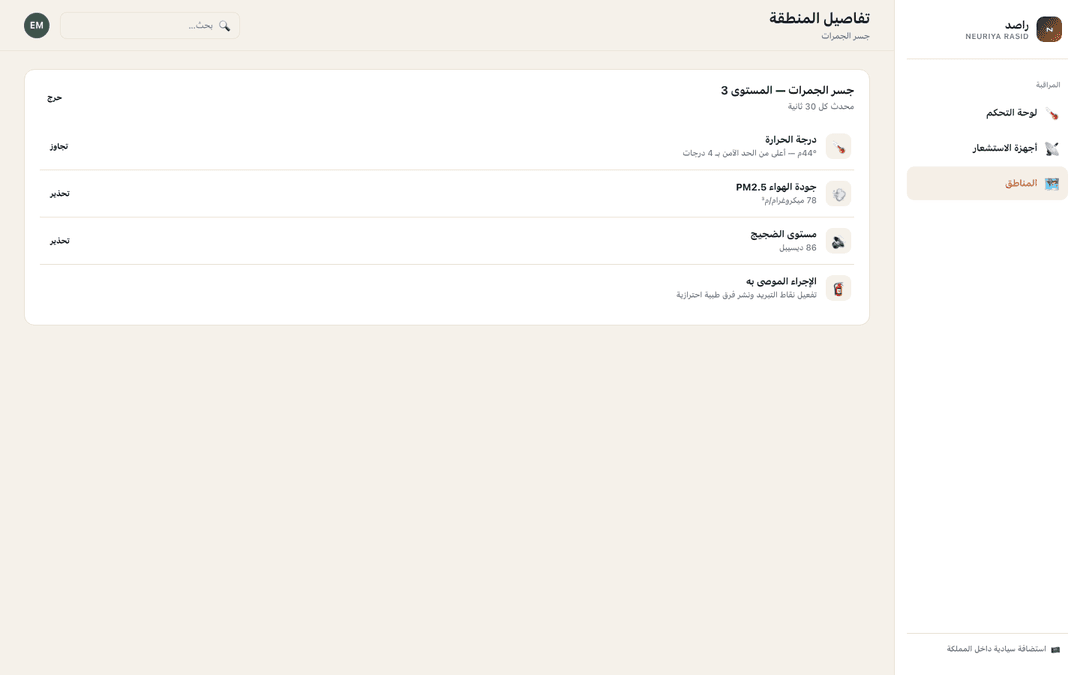Click the satellite sensor icon in sidebar
1080x675 pixels.
(x=1051, y=148)
